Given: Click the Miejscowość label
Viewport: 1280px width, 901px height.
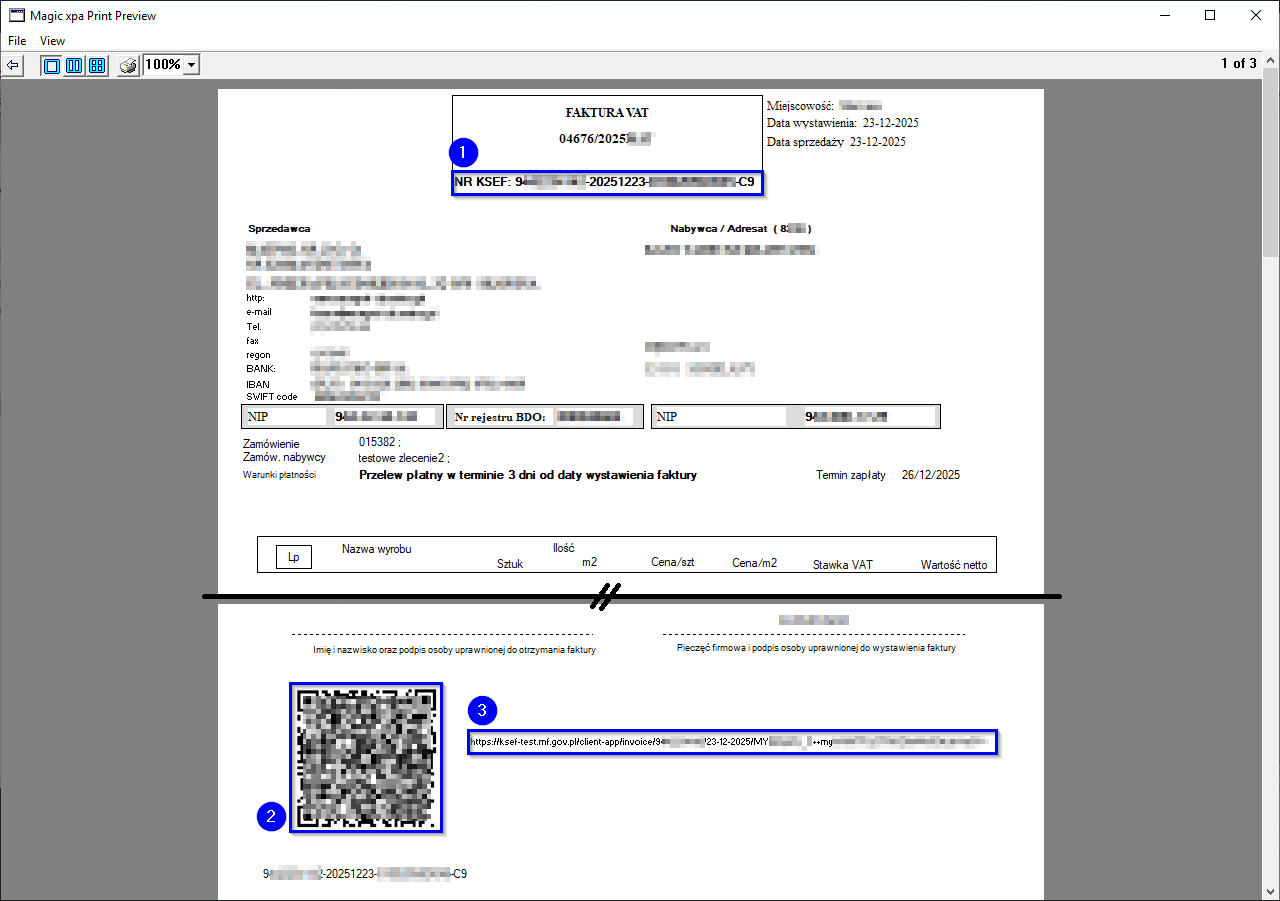Looking at the screenshot, I should point(801,105).
